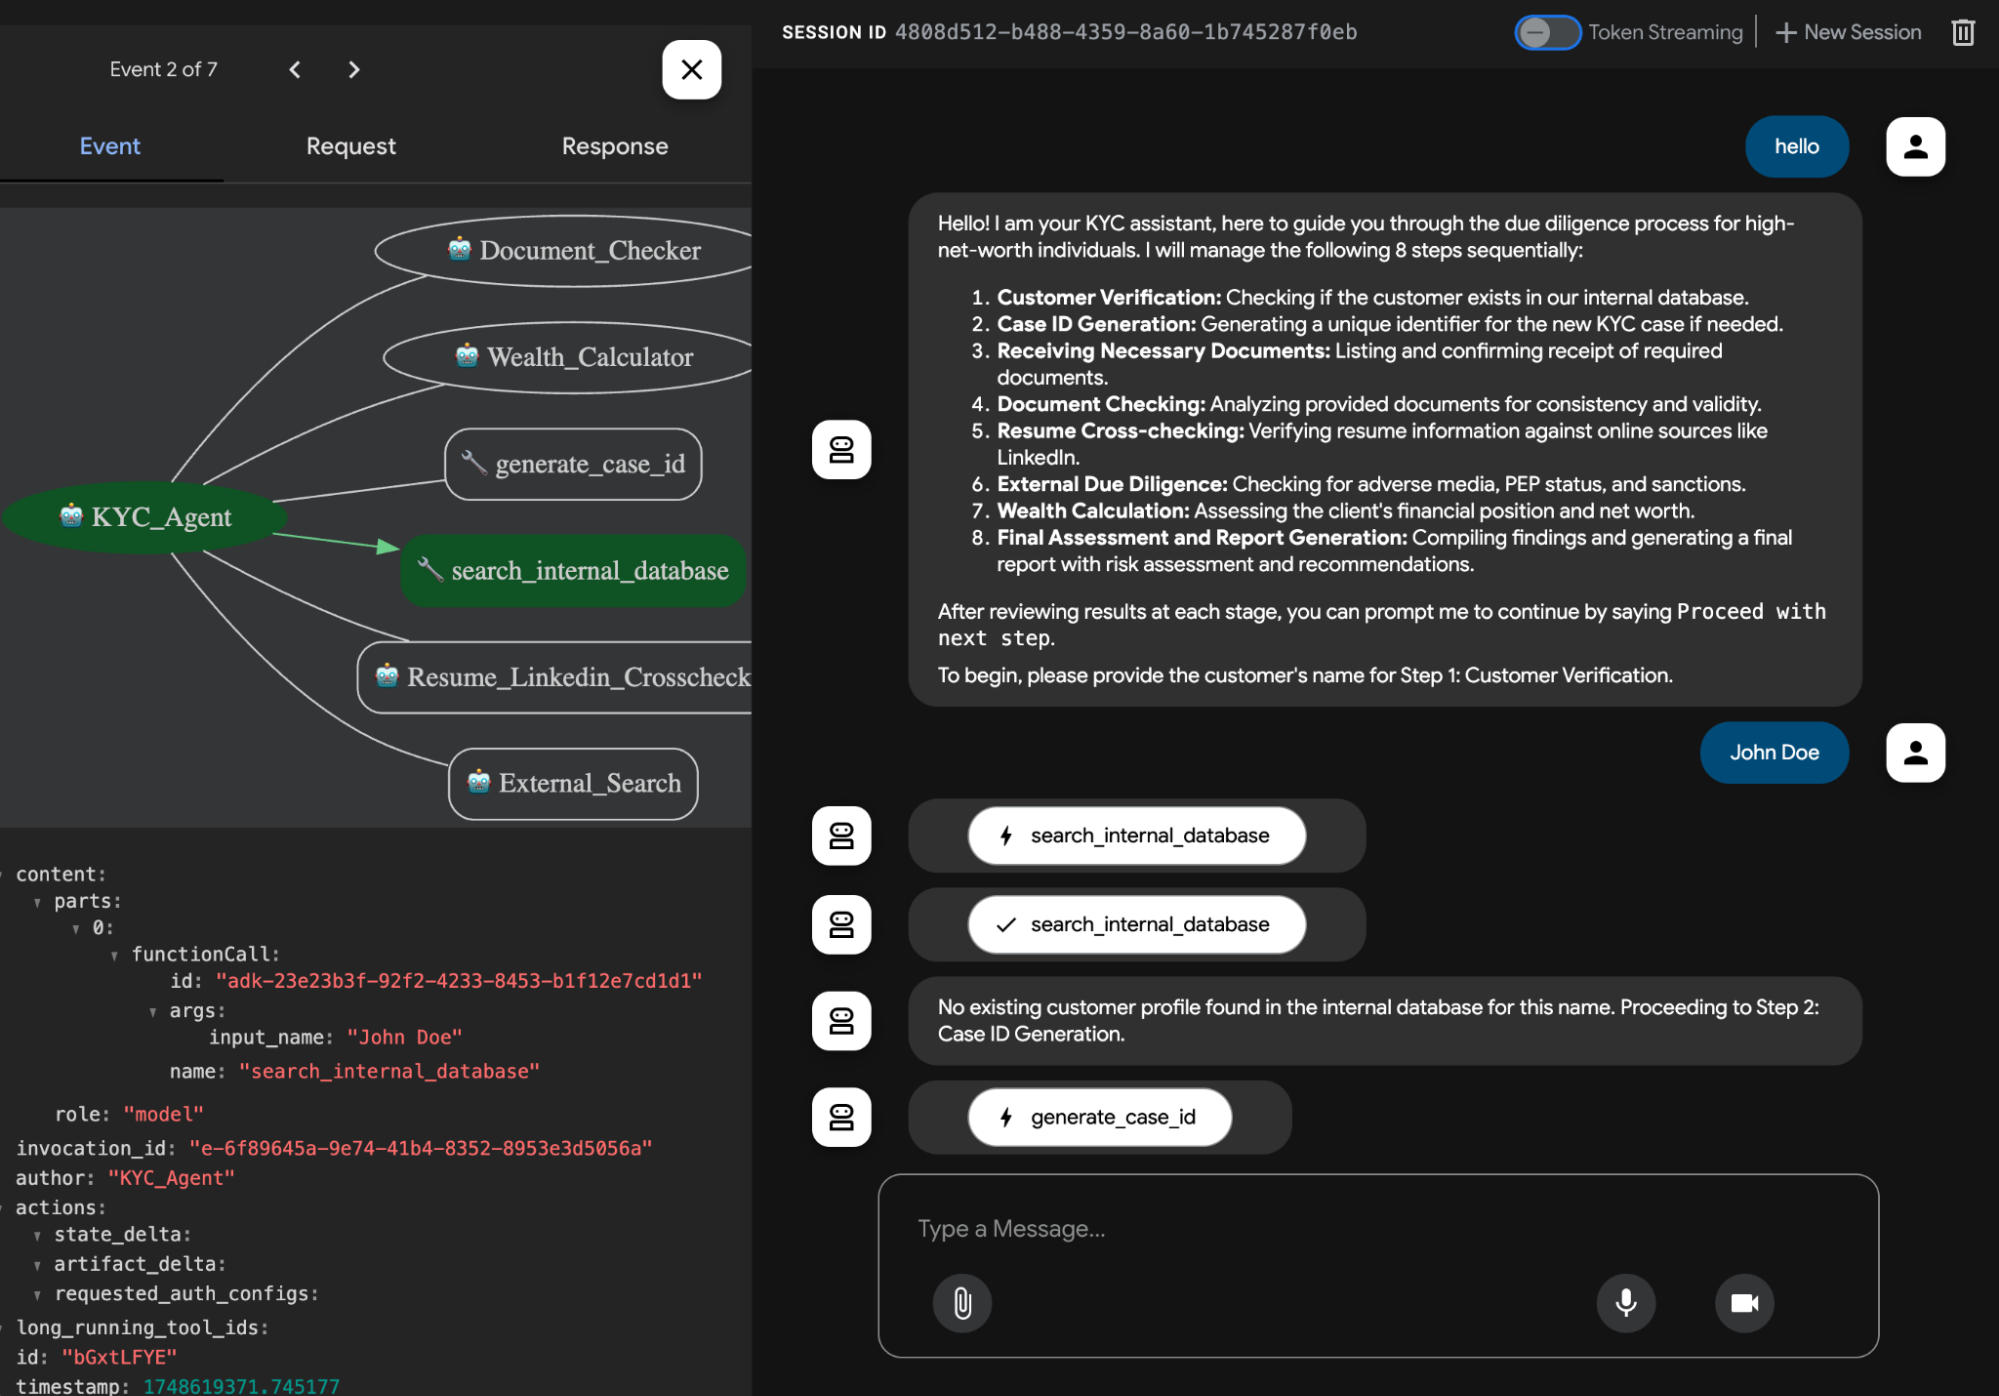
Task: Collapse the parts node under content
Action: pyautogui.click(x=39, y=900)
